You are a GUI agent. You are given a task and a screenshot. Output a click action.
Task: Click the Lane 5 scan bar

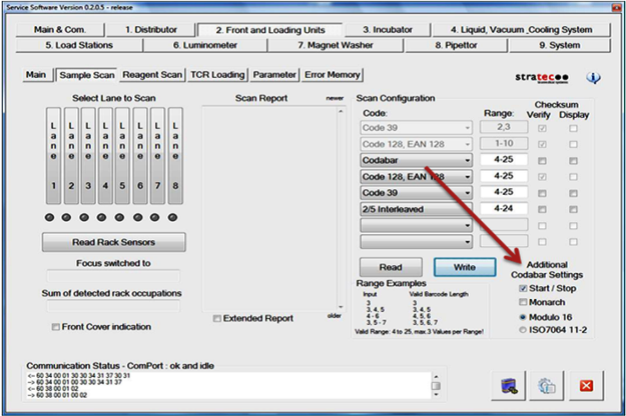(x=122, y=155)
